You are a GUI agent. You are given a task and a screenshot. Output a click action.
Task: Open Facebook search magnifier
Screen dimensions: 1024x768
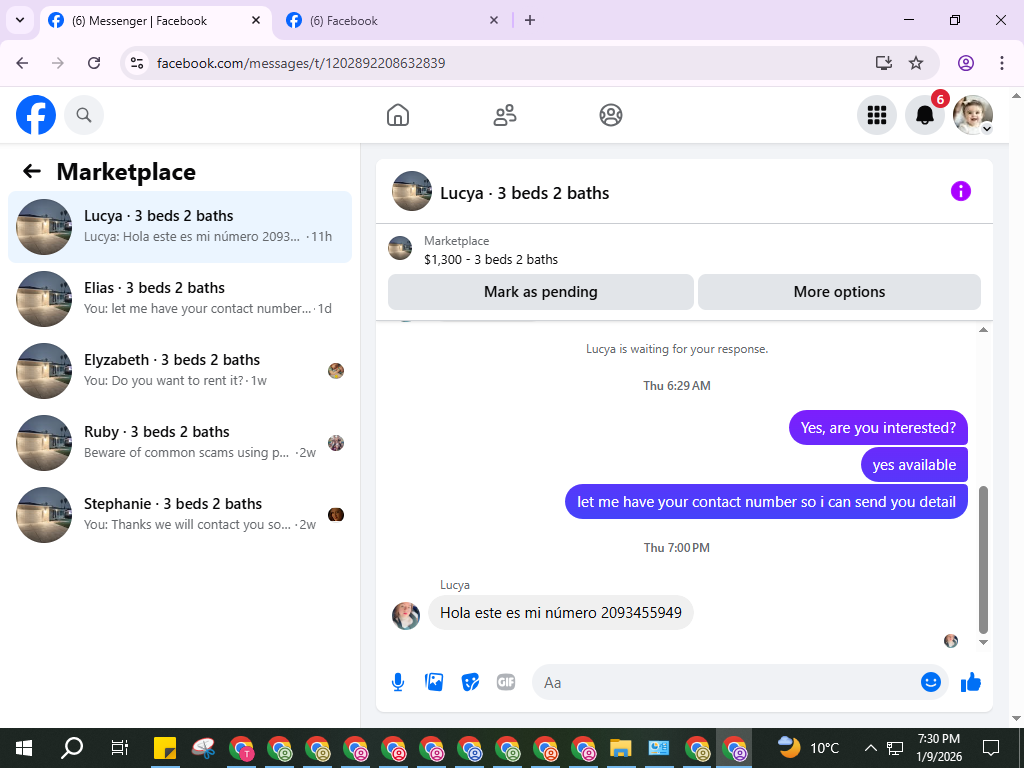point(84,115)
